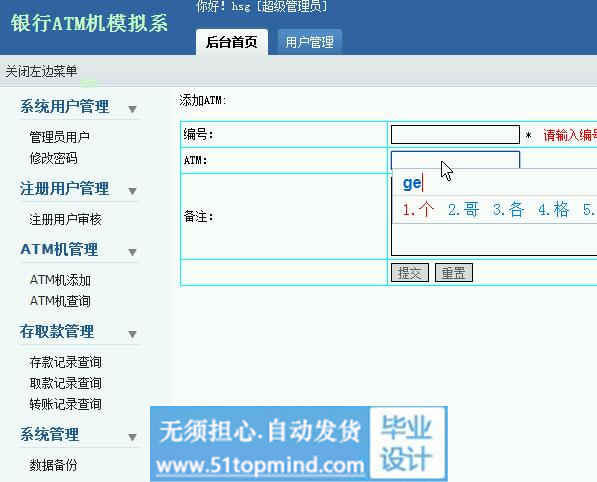597x482 pixels.
Task: Click the 重置 reset button
Action: (453, 273)
